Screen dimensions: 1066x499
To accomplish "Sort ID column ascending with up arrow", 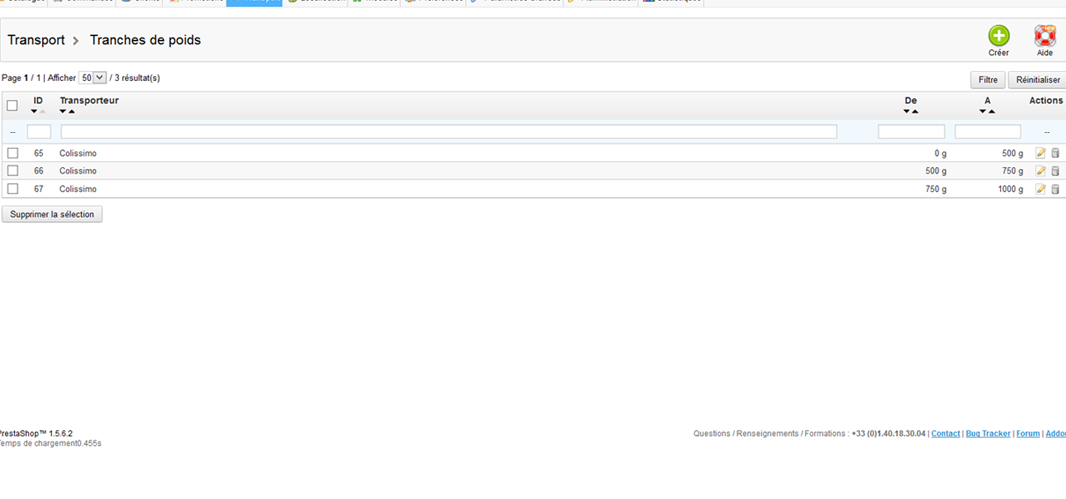I will (x=43, y=111).
